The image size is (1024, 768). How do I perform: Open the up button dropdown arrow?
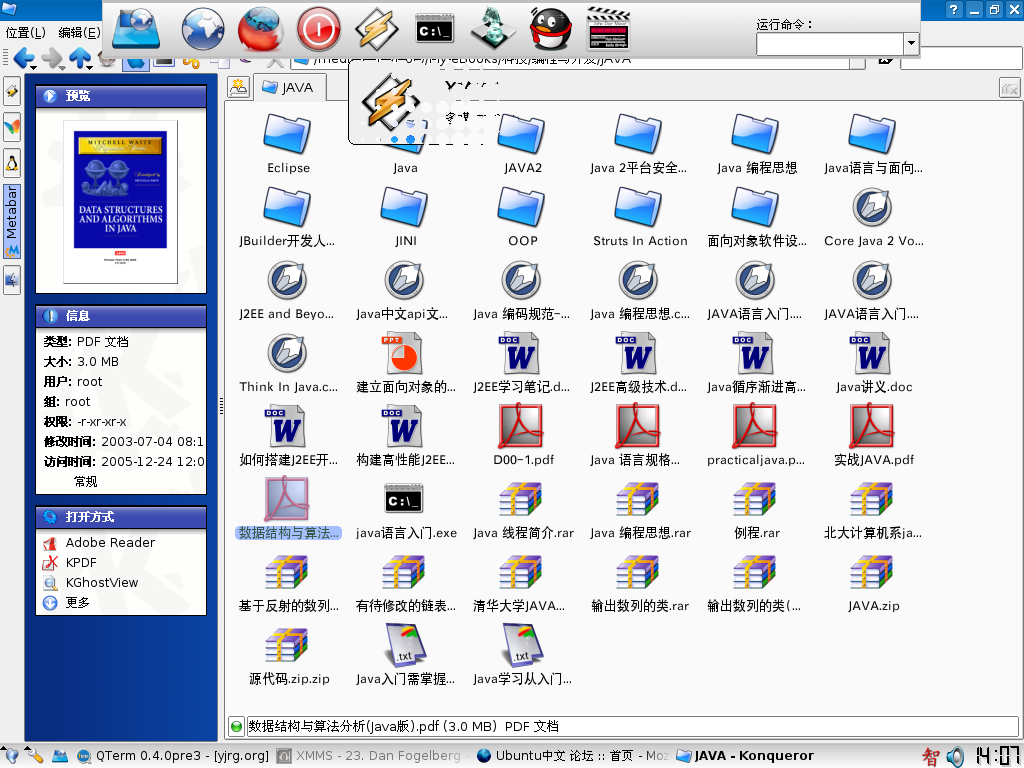pyautogui.click(x=91, y=66)
